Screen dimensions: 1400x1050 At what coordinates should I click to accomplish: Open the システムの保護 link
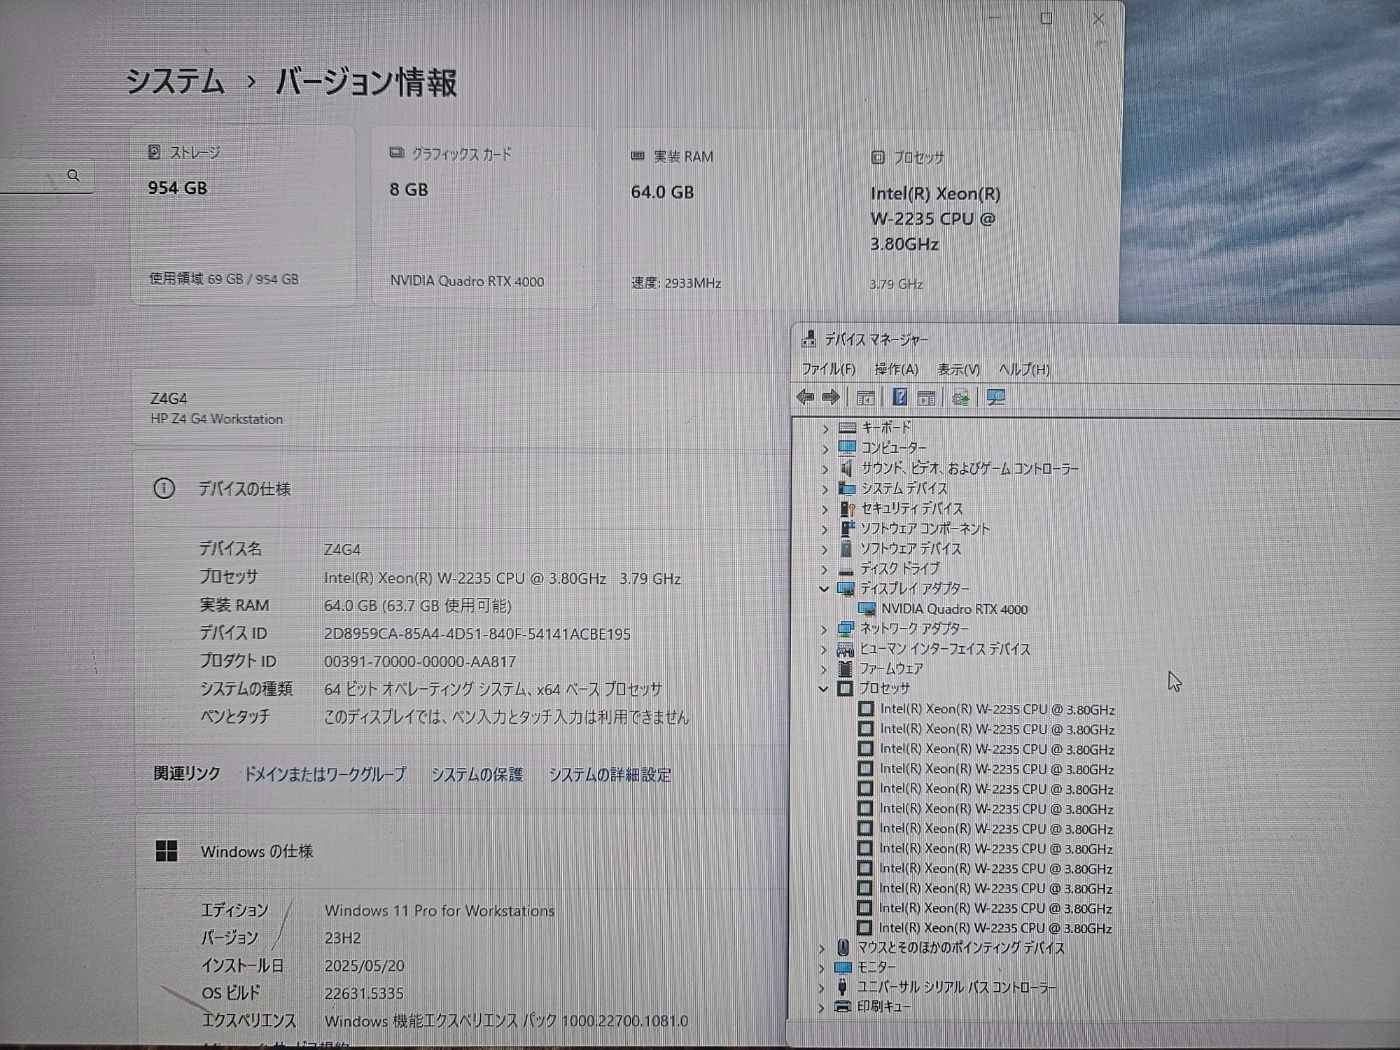(x=477, y=774)
